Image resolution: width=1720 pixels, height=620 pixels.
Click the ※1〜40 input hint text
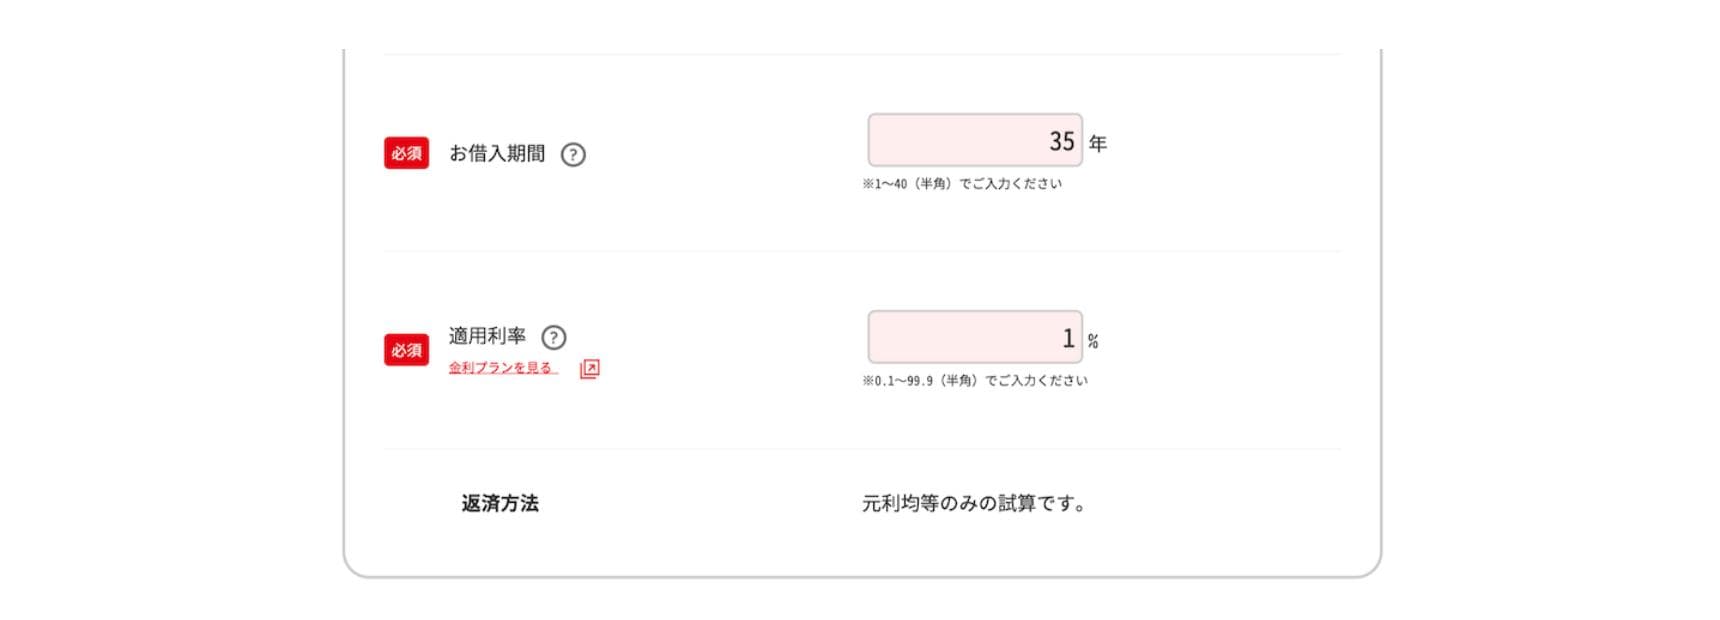[961, 184]
